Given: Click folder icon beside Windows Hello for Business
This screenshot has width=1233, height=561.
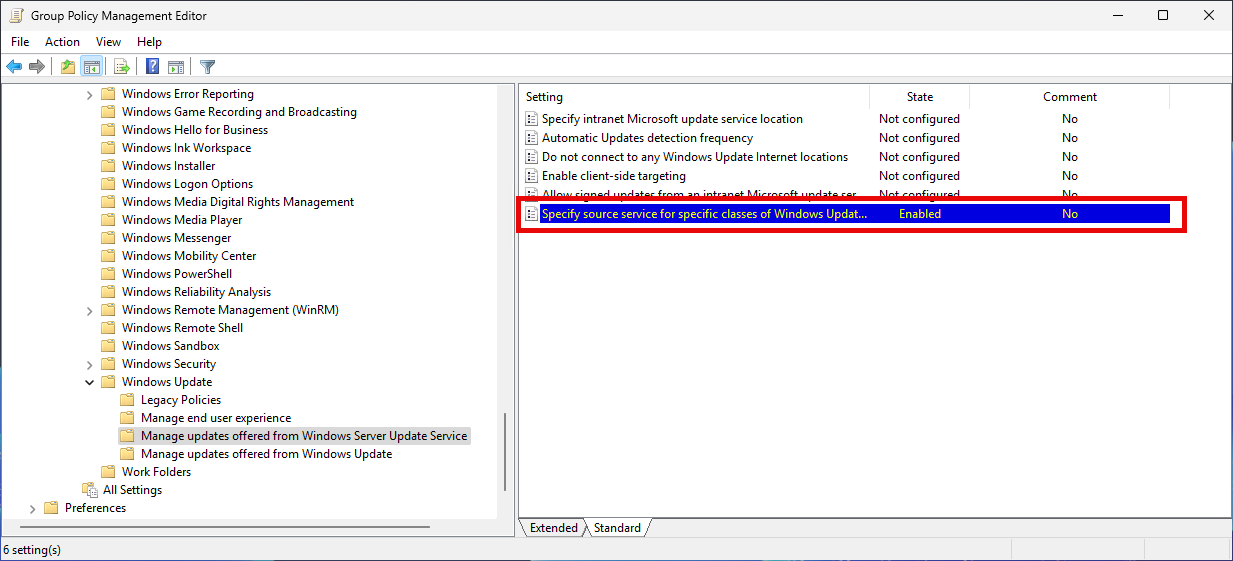Looking at the screenshot, I should (109, 130).
